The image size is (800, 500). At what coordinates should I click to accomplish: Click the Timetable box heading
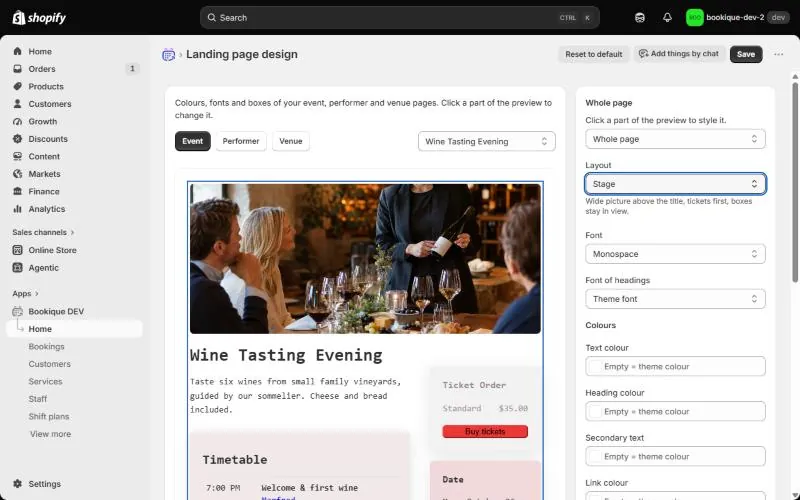coord(235,460)
